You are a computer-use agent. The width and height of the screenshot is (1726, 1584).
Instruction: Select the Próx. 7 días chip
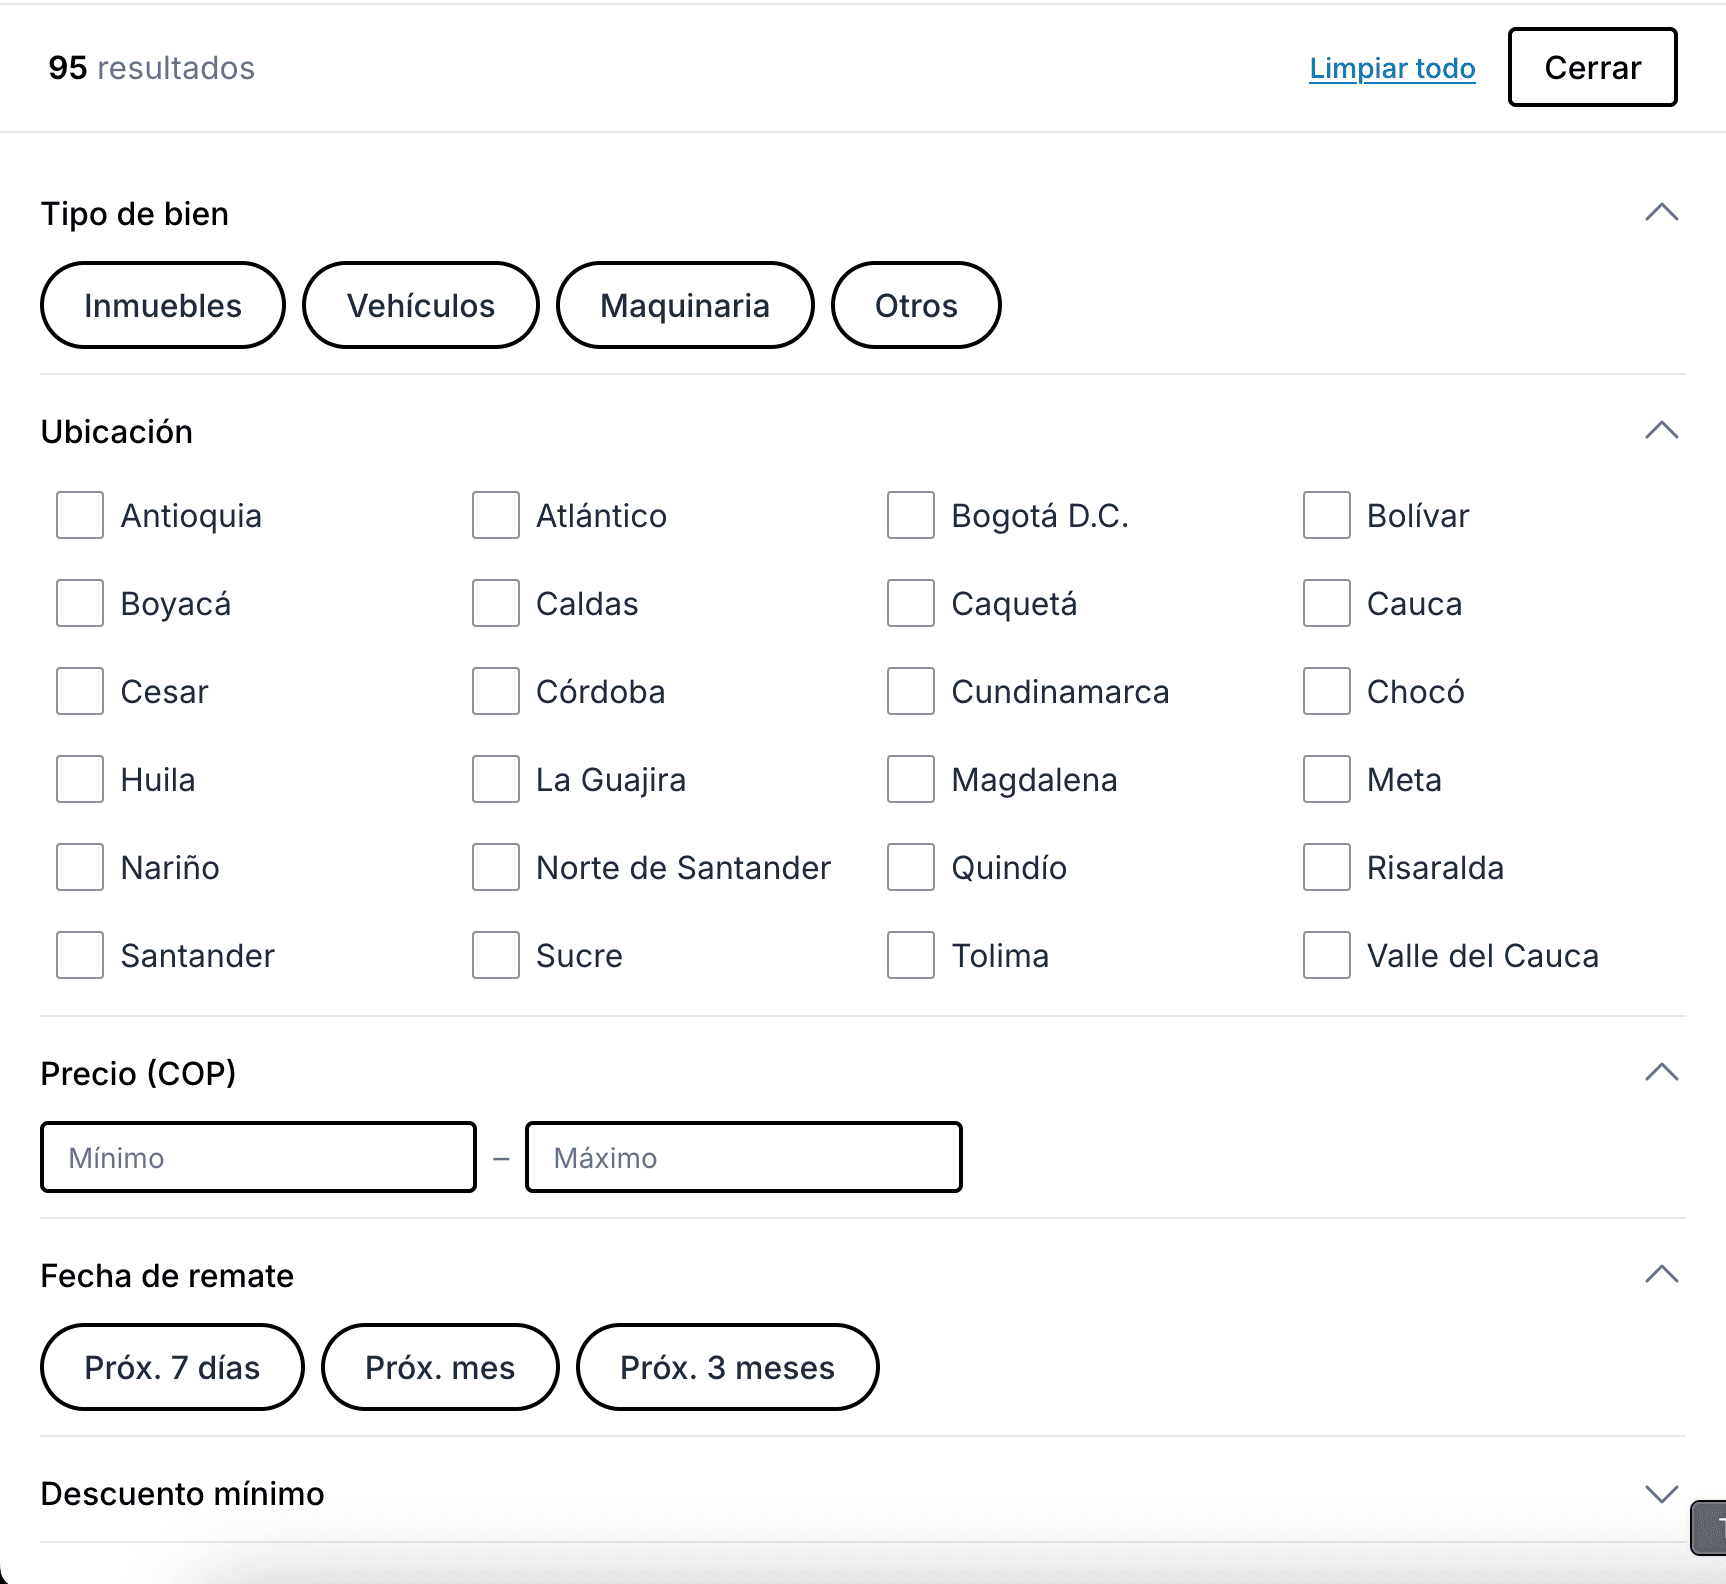(172, 1367)
